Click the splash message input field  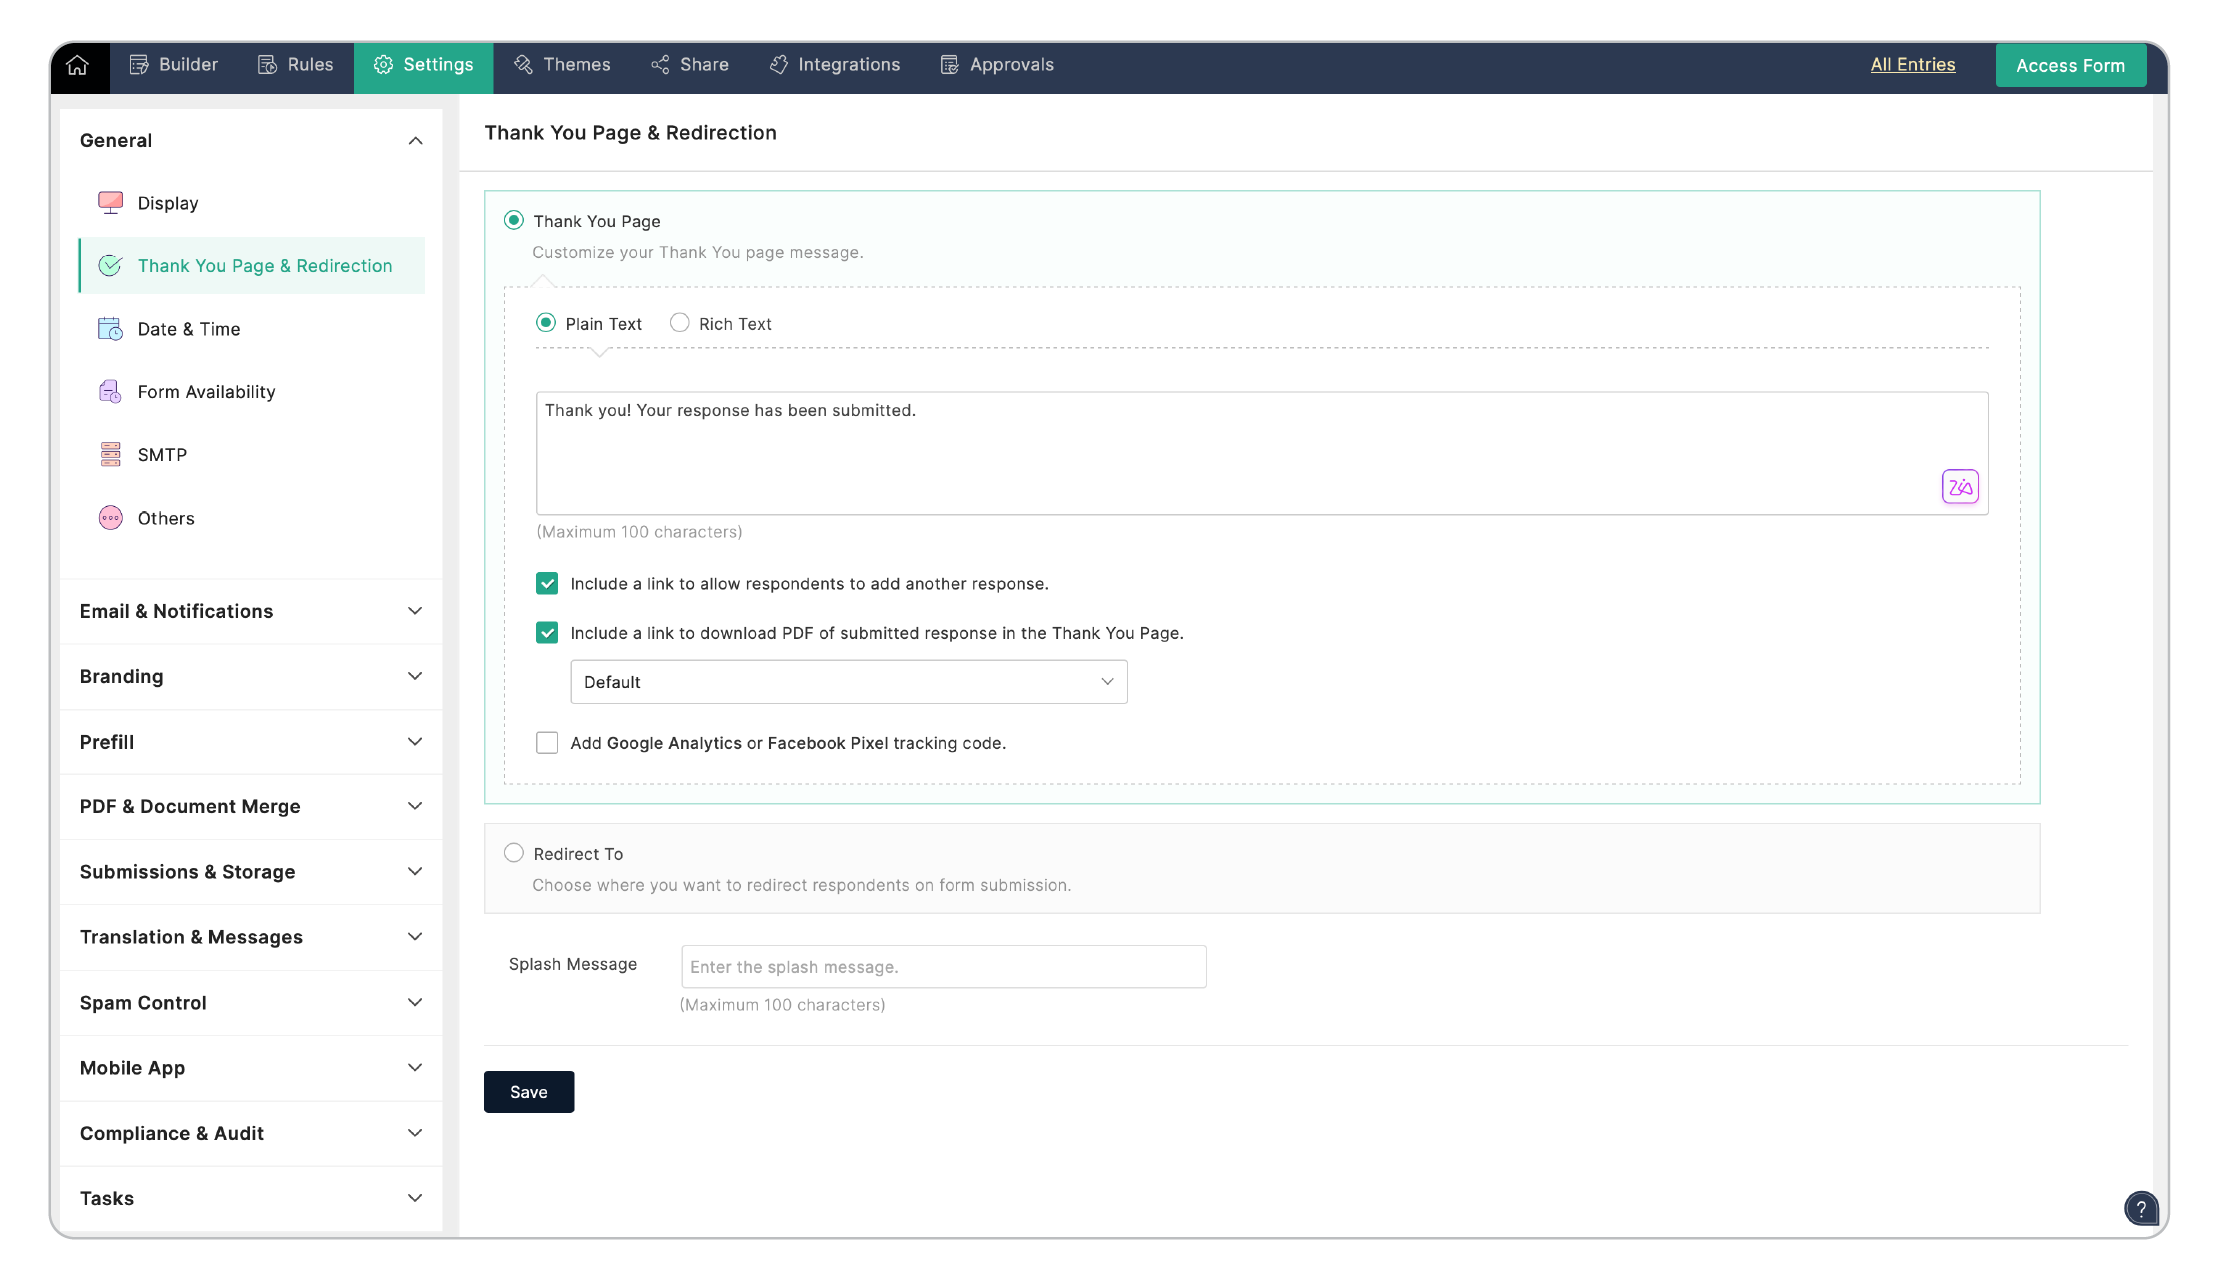tap(943, 967)
